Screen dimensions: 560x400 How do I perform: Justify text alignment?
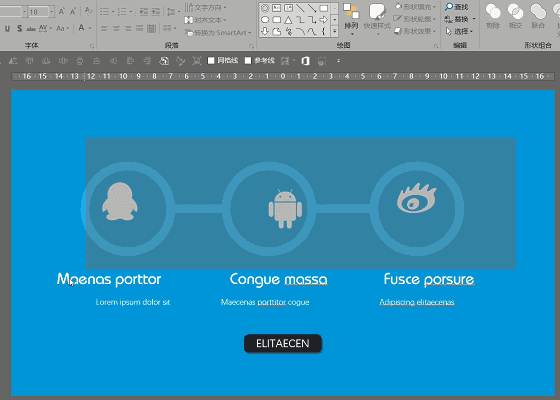pos(140,28)
